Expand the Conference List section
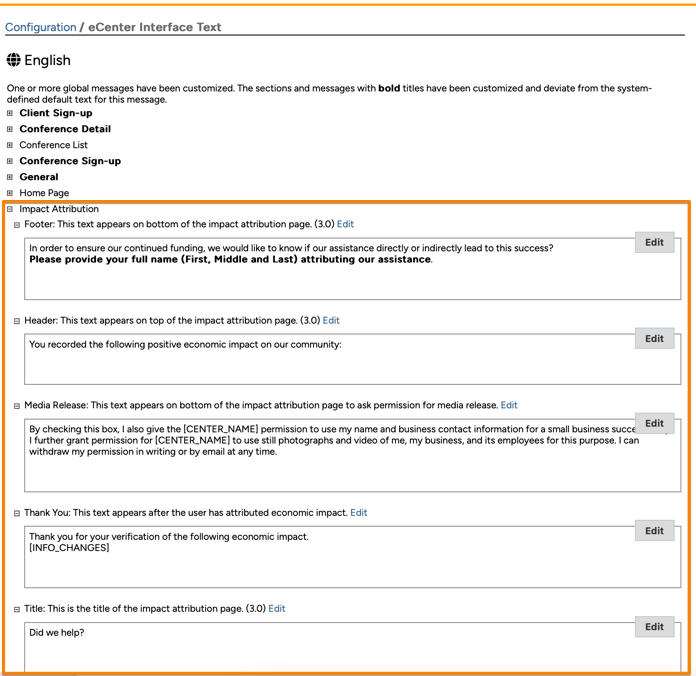Image resolution: width=696 pixels, height=676 pixels. [10, 145]
